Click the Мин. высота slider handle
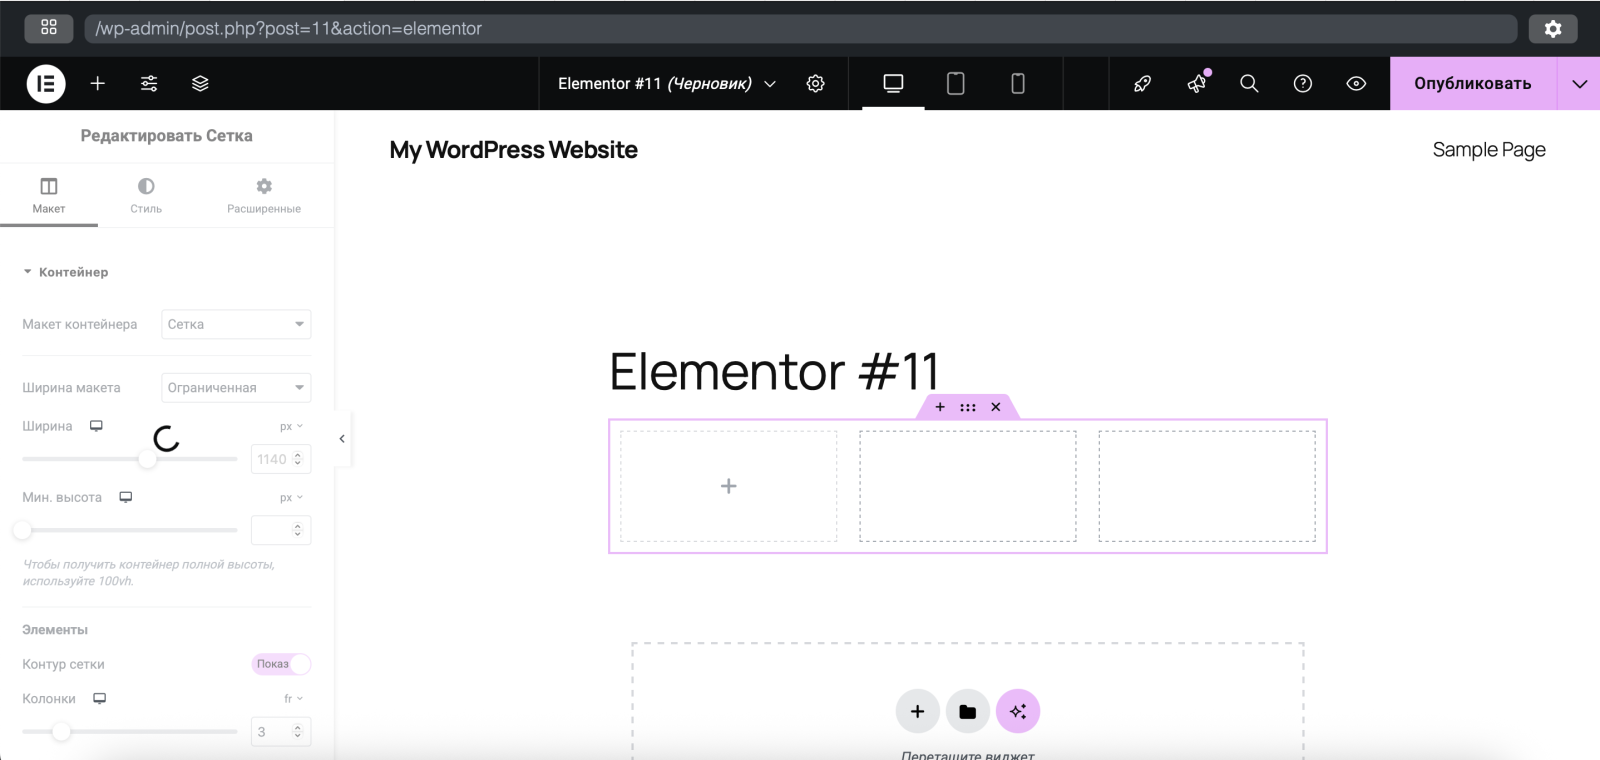Image resolution: width=1600 pixels, height=760 pixels. [23, 530]
